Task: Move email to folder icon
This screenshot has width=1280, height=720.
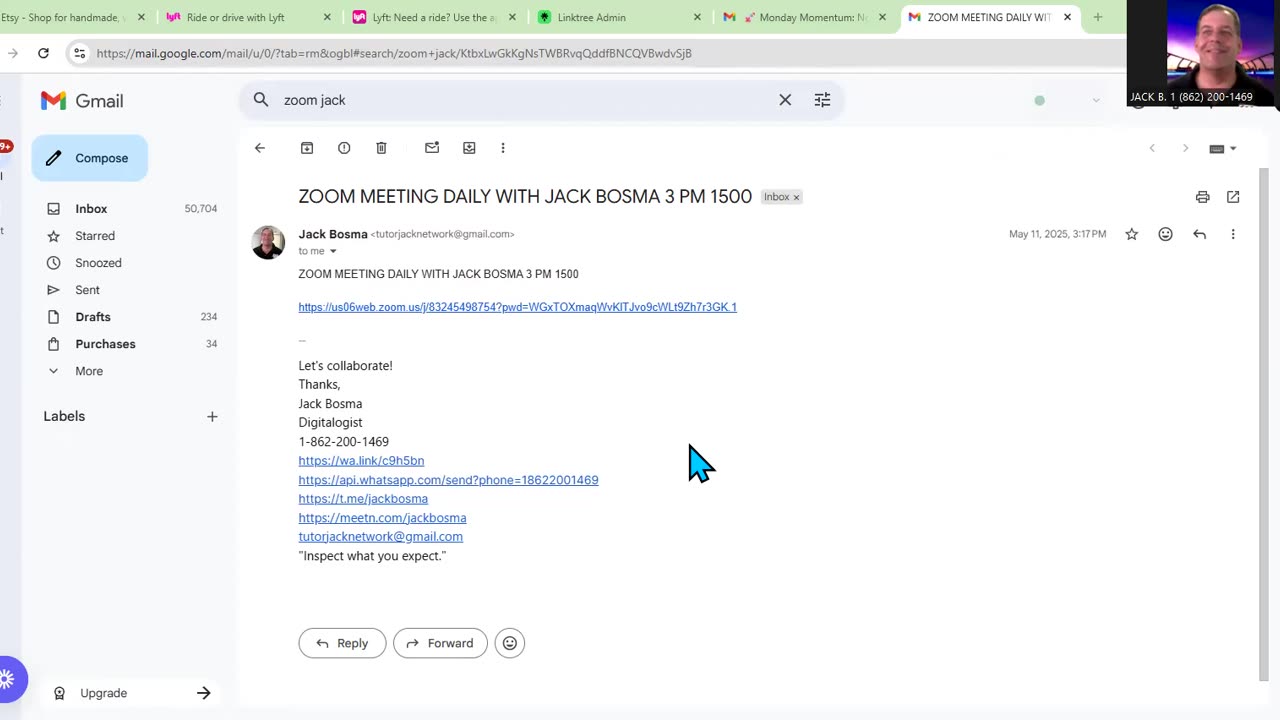Action: click(469, 148)
